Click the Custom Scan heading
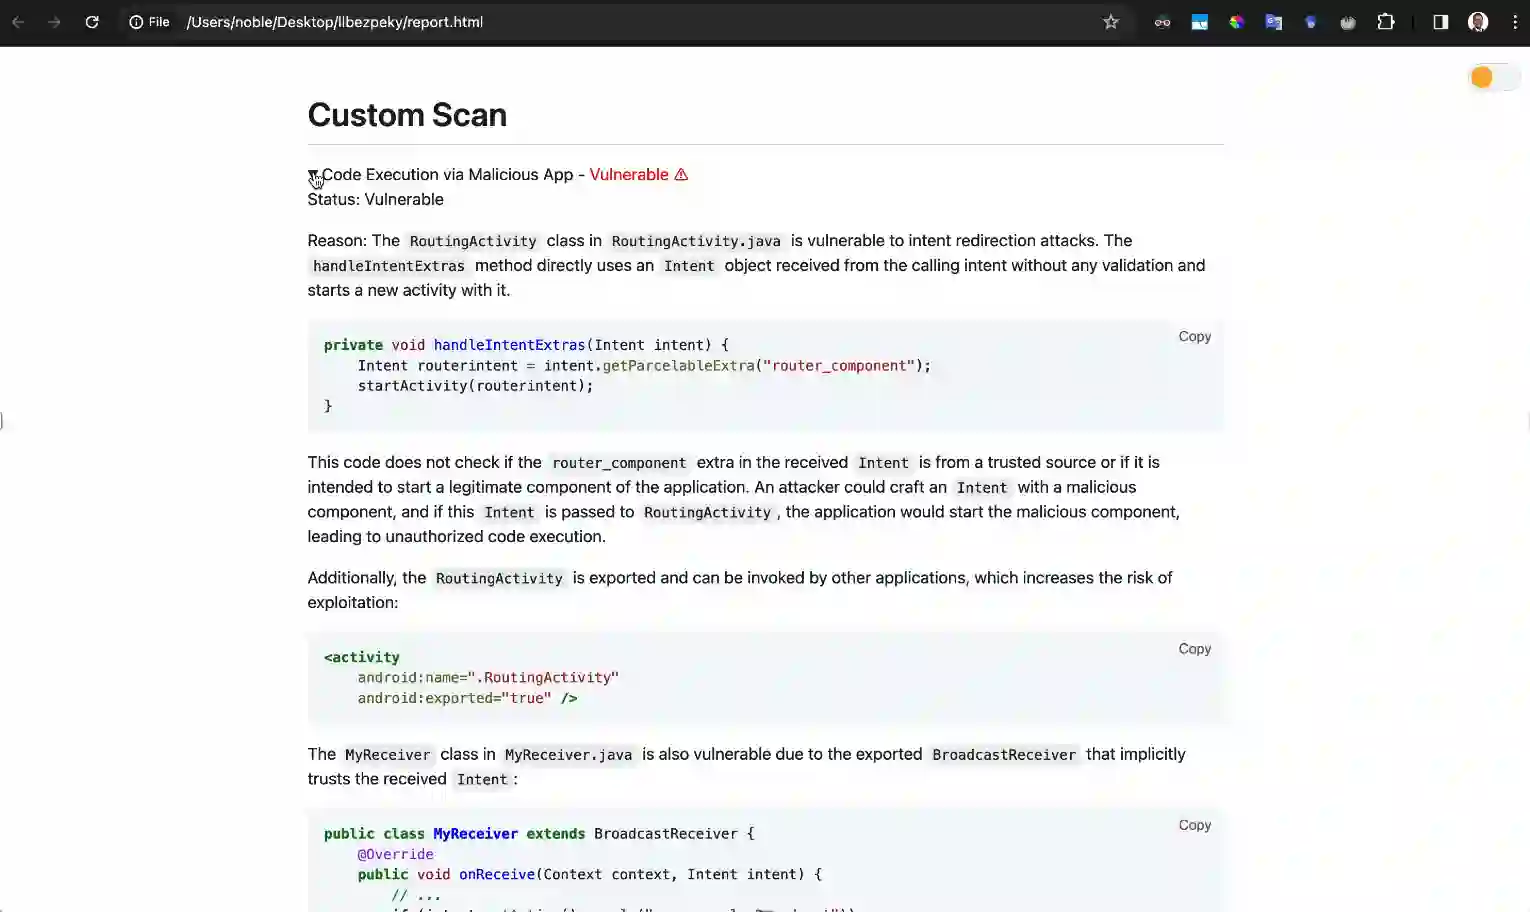Screen dimensions: 1530x912 tap(407, 115)
